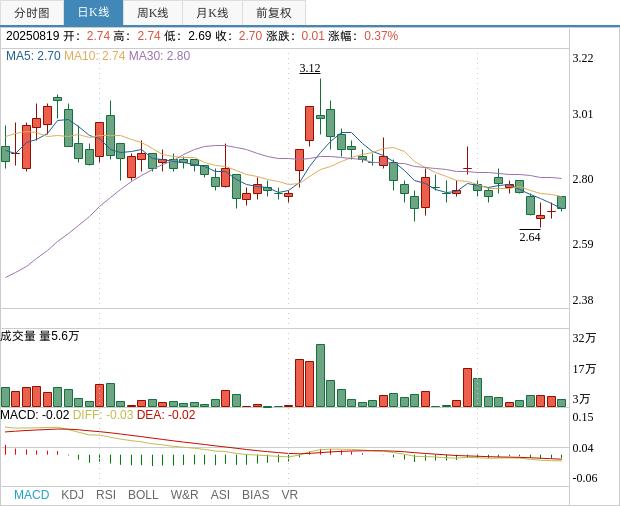Click the 2.38 price axis label
The image size is (620, 506).
click(583, 300)
